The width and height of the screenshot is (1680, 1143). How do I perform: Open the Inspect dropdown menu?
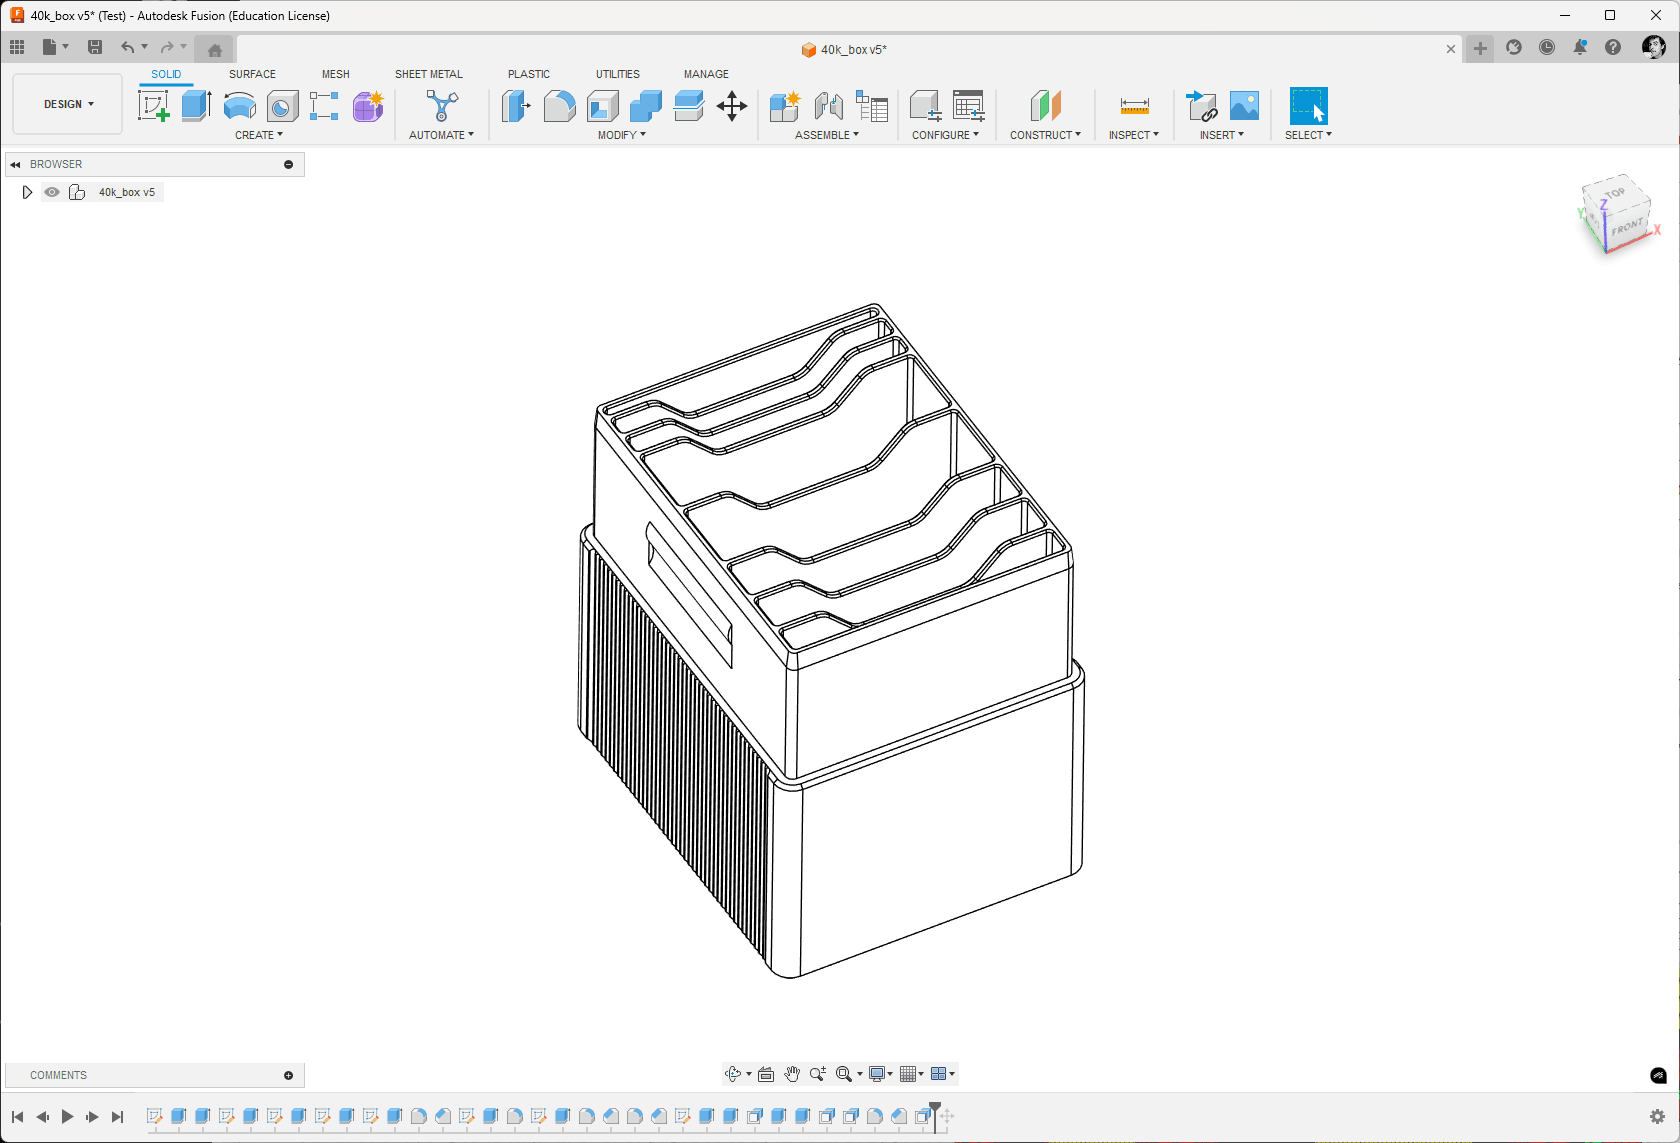pyautogui.click(x=1134, y=135)
